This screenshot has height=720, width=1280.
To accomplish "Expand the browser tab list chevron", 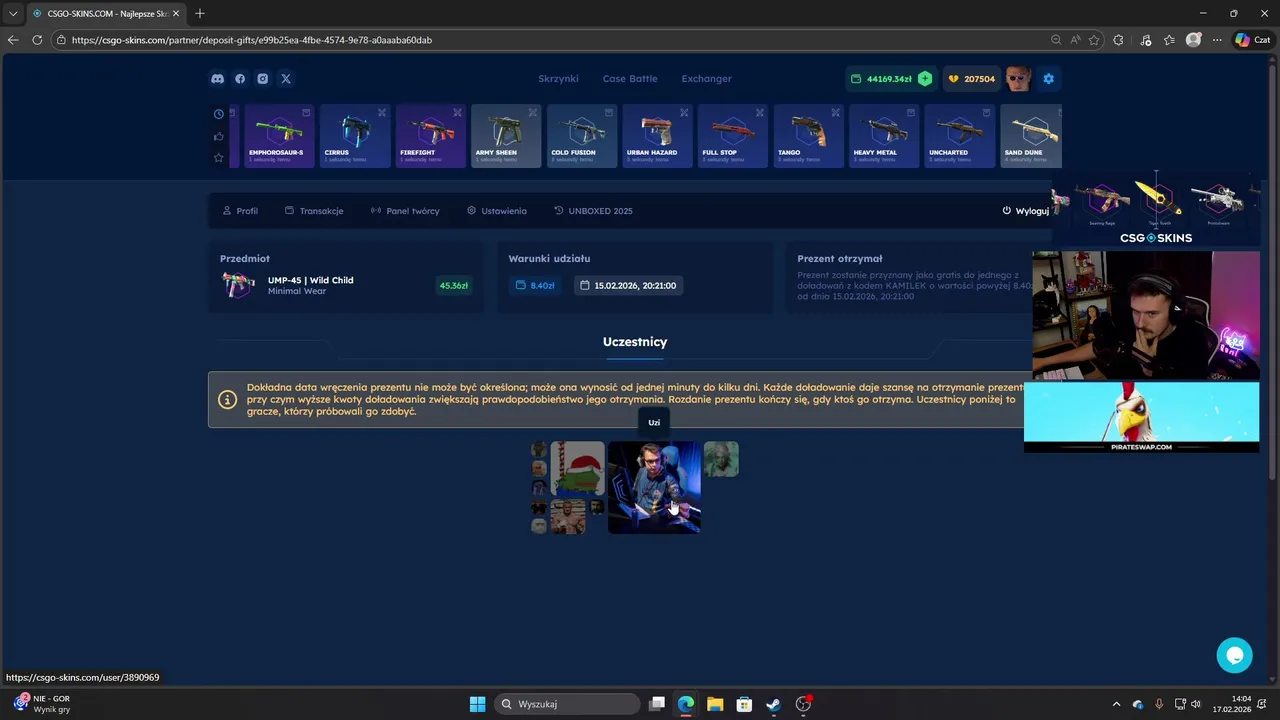I will point(13,13).
